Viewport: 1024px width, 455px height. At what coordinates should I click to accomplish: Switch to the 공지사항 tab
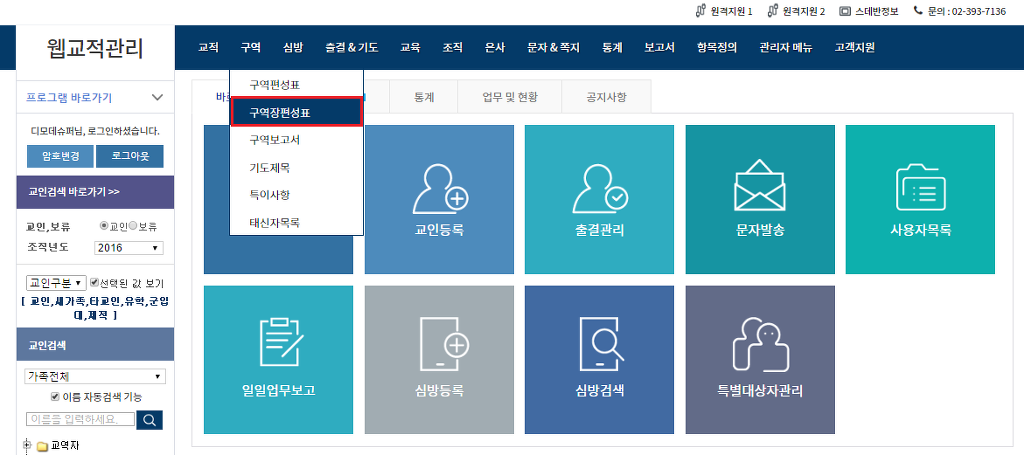[x=606, y=97]
